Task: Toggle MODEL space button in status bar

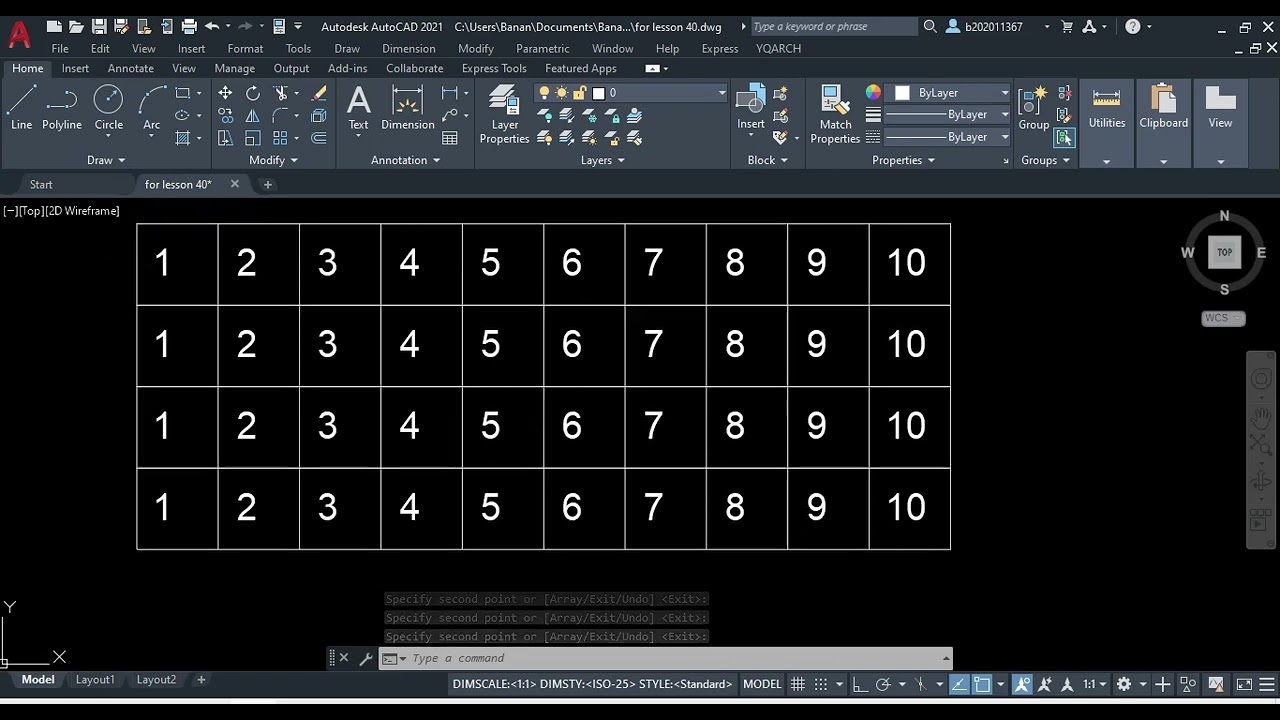Action: [762, 684]
